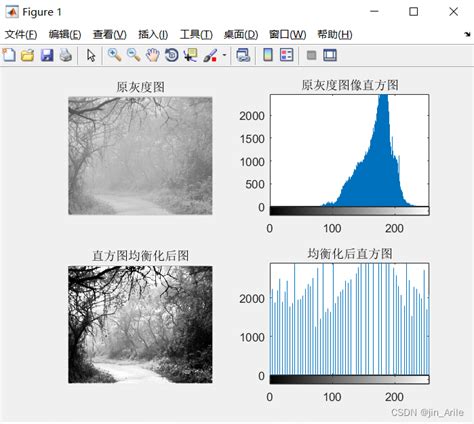Select the Rotate 3D tool
Image resolution: width=474 pixels, height=424 pixels.
pos(172,55)
